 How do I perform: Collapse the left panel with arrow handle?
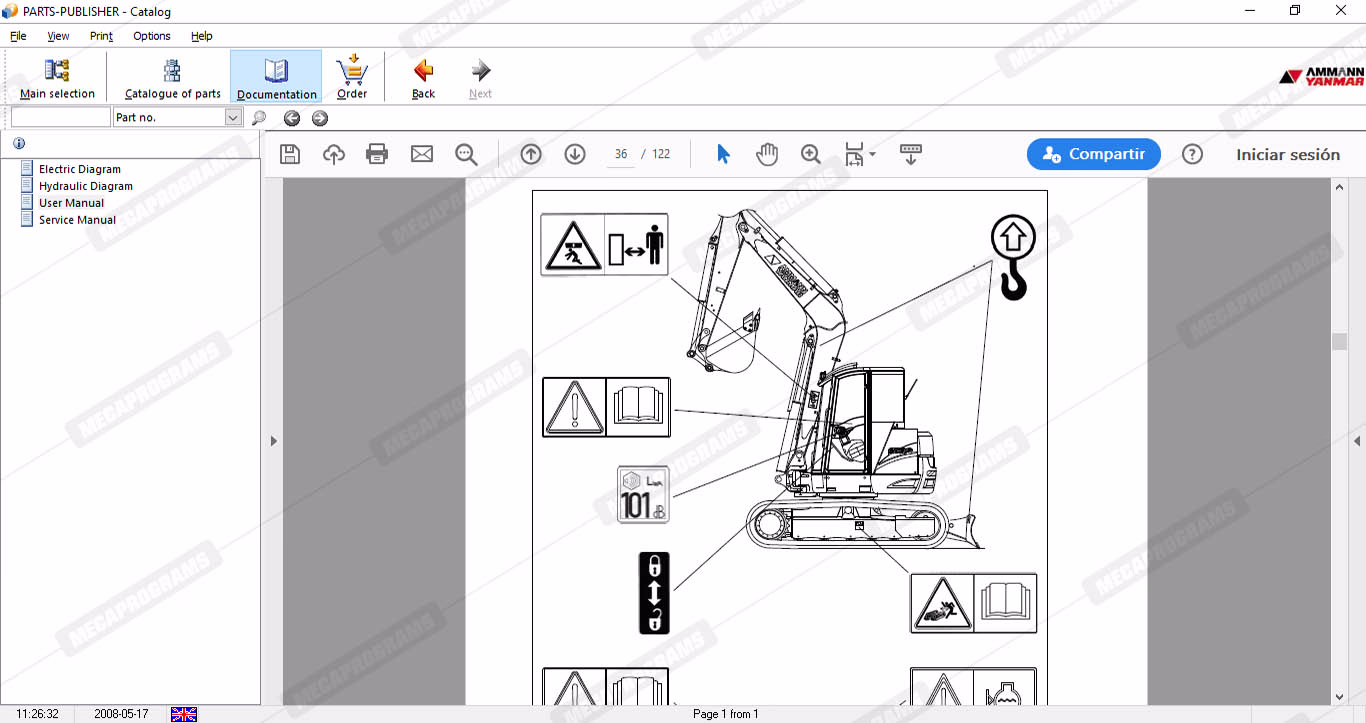pyautogui.click(x=273, y=441)
